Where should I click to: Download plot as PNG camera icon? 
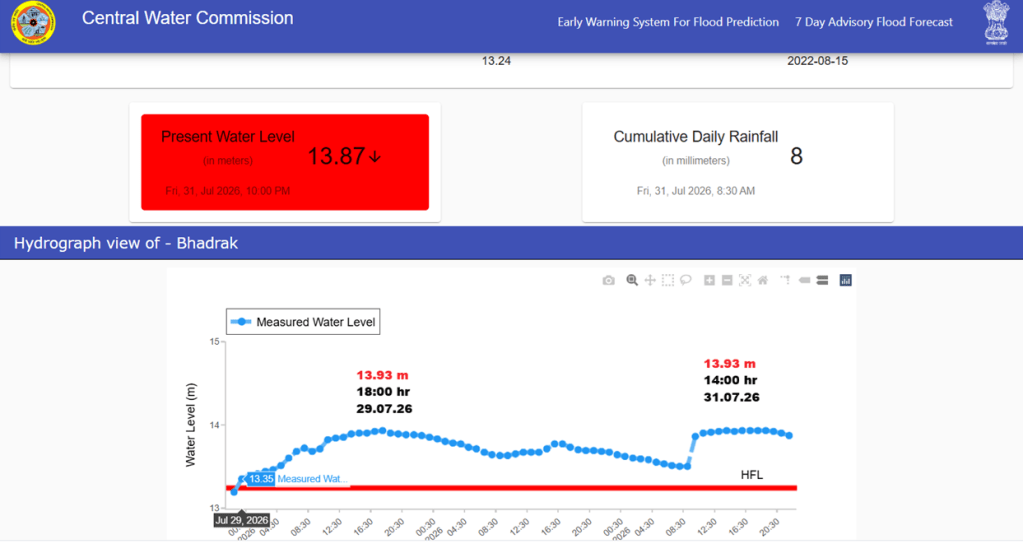(x=608, y=280)
